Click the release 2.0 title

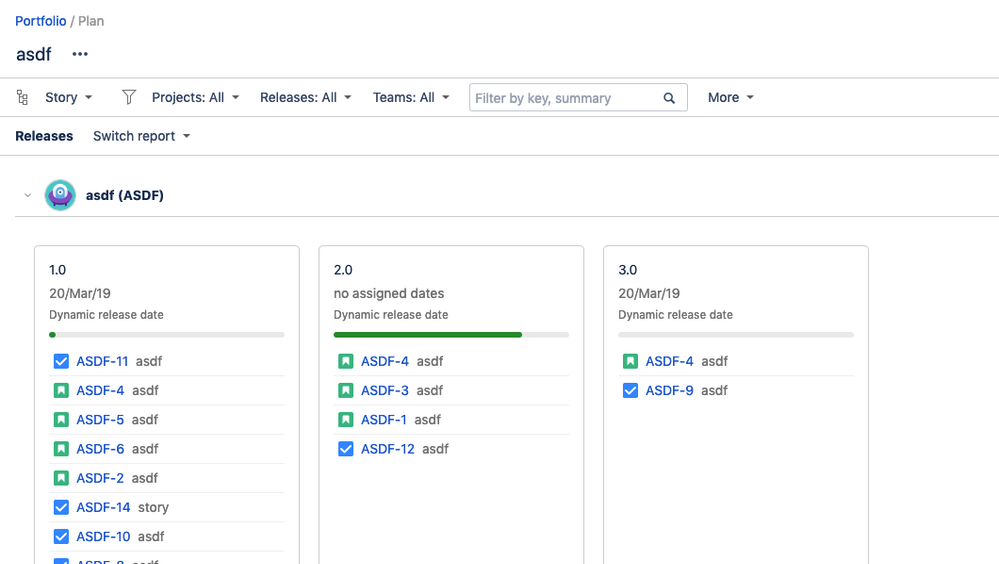coord(343,270)
